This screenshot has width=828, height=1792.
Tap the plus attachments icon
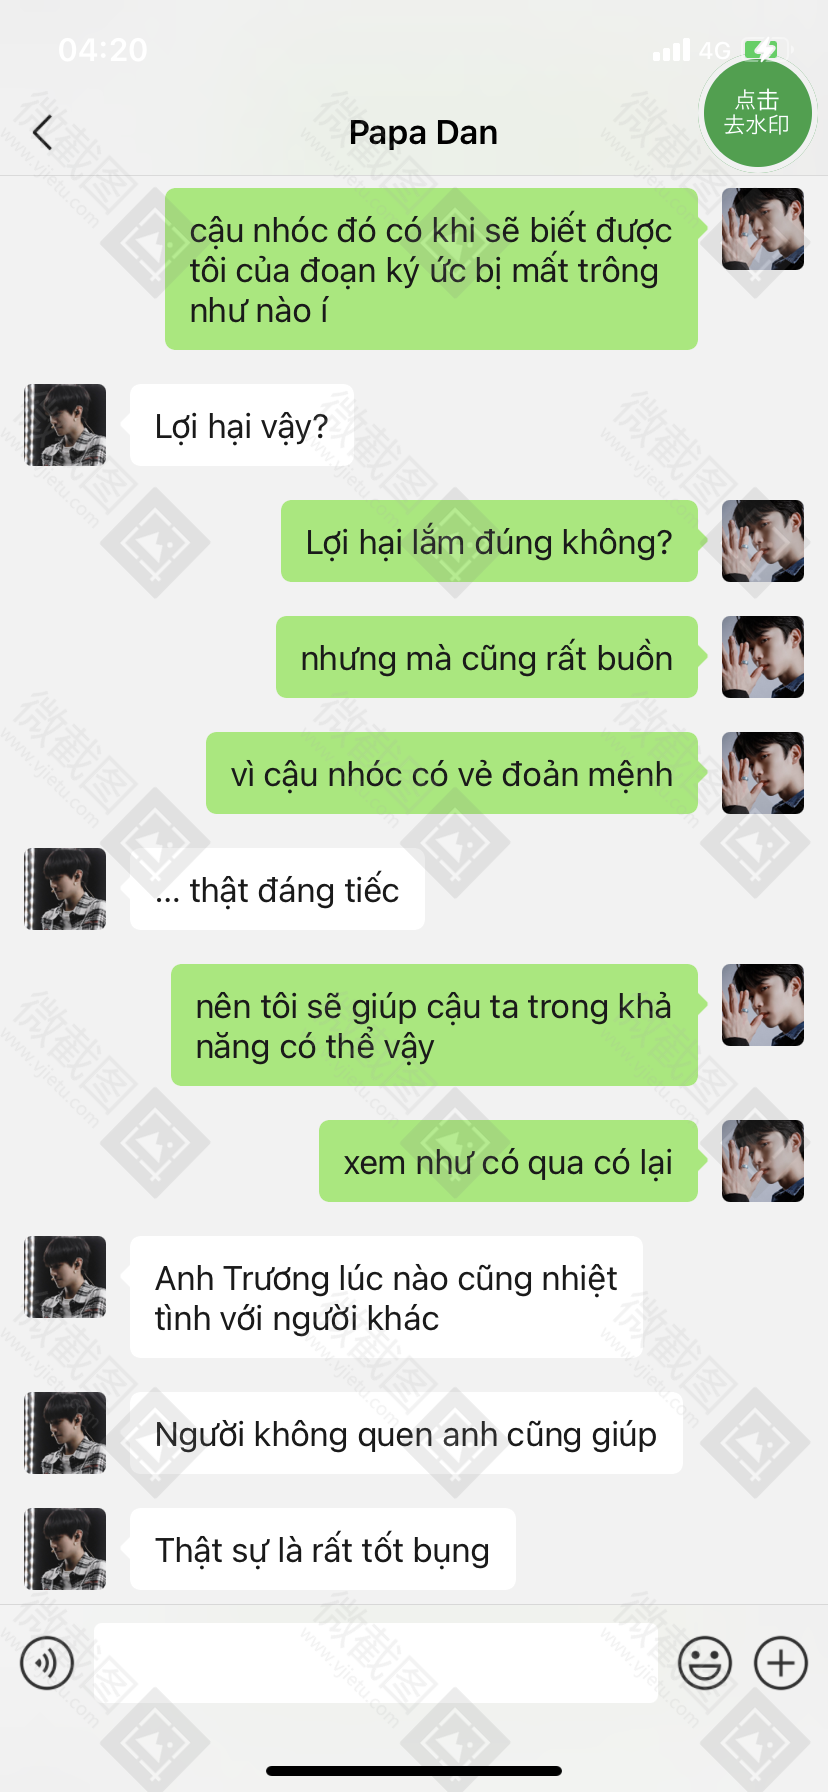point(781,1663)
